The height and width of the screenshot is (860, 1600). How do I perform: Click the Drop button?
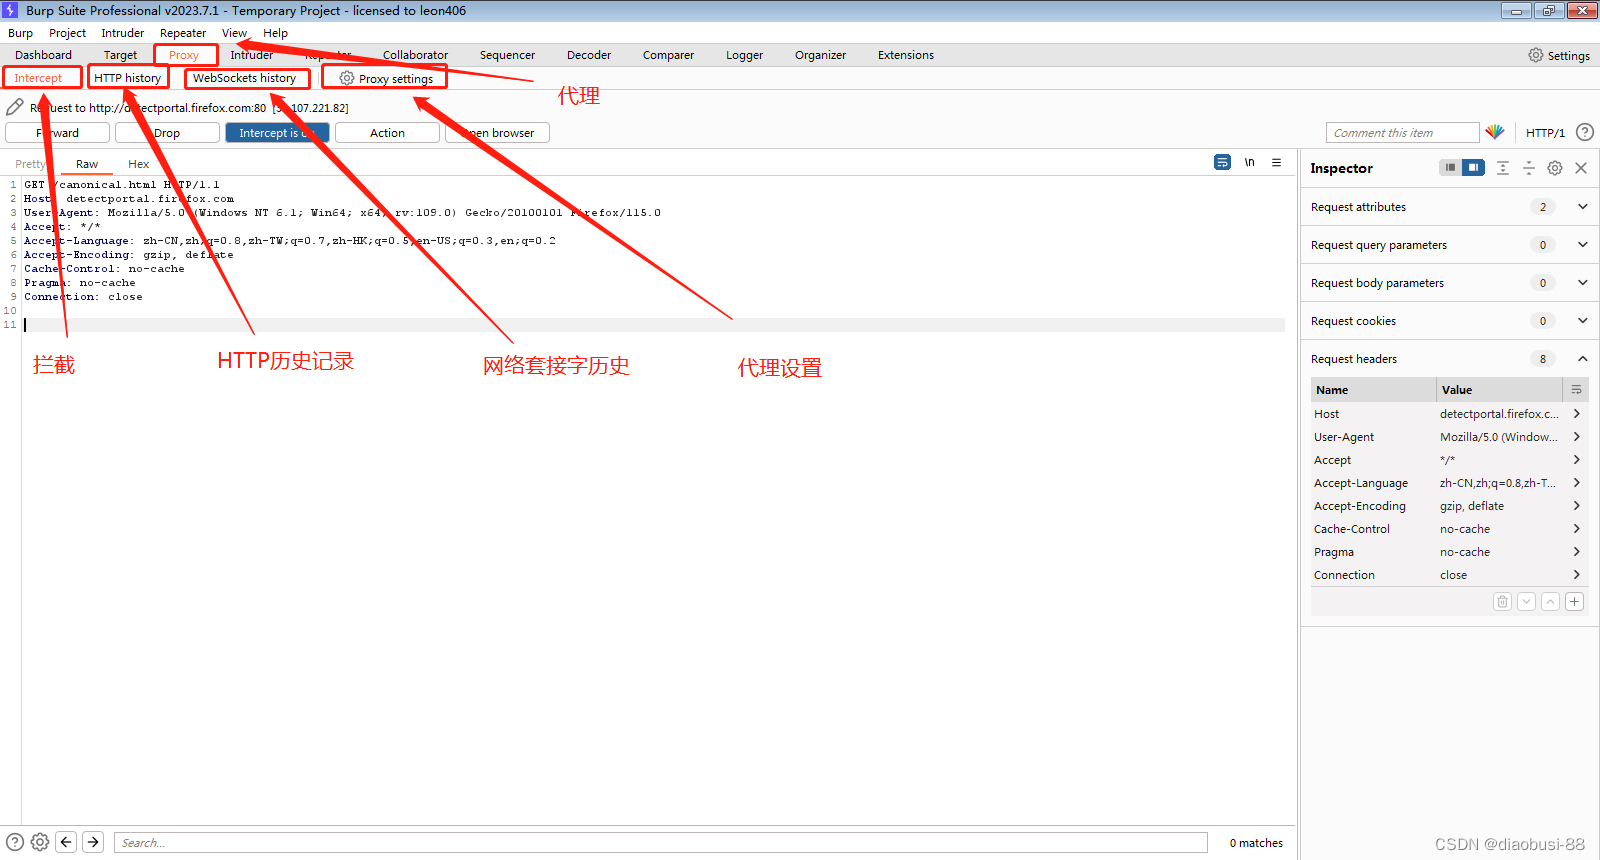tap(167, 132)
